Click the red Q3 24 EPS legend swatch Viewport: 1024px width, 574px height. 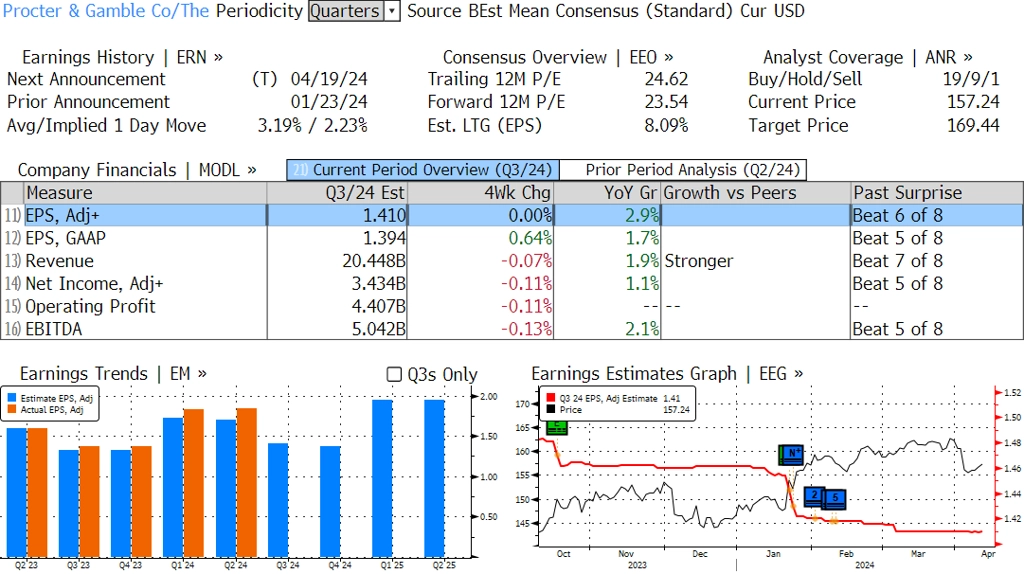click(x=551, y=398)
